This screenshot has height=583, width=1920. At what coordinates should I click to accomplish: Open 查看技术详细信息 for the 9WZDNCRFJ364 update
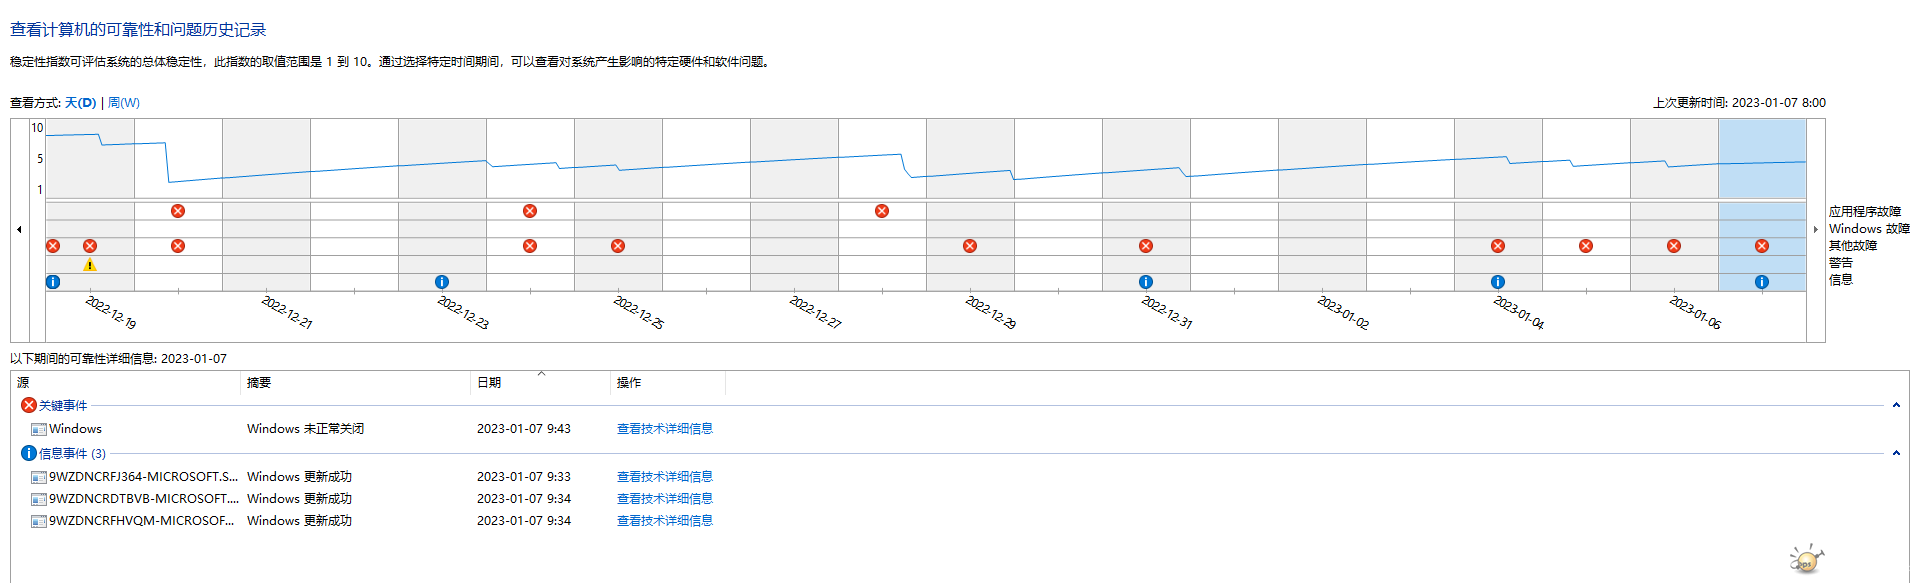pyautogui.click(x=664, y=477)
